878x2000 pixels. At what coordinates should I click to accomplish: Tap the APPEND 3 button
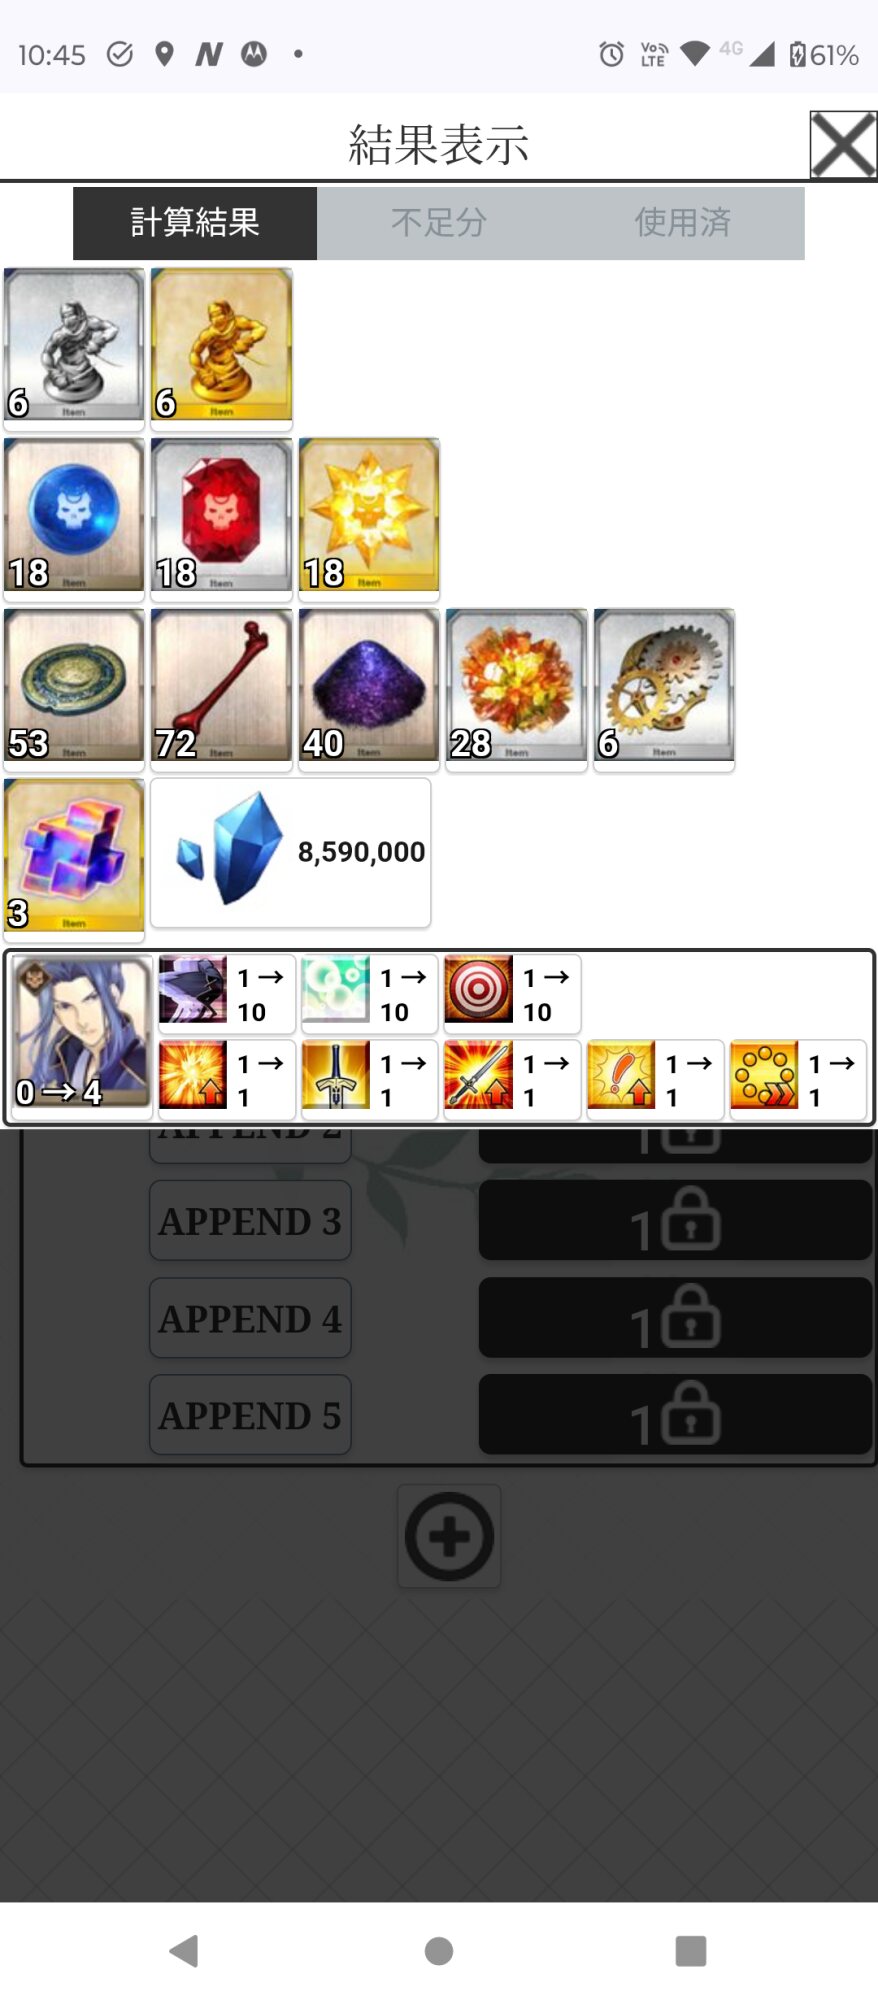click(250, 1221)
